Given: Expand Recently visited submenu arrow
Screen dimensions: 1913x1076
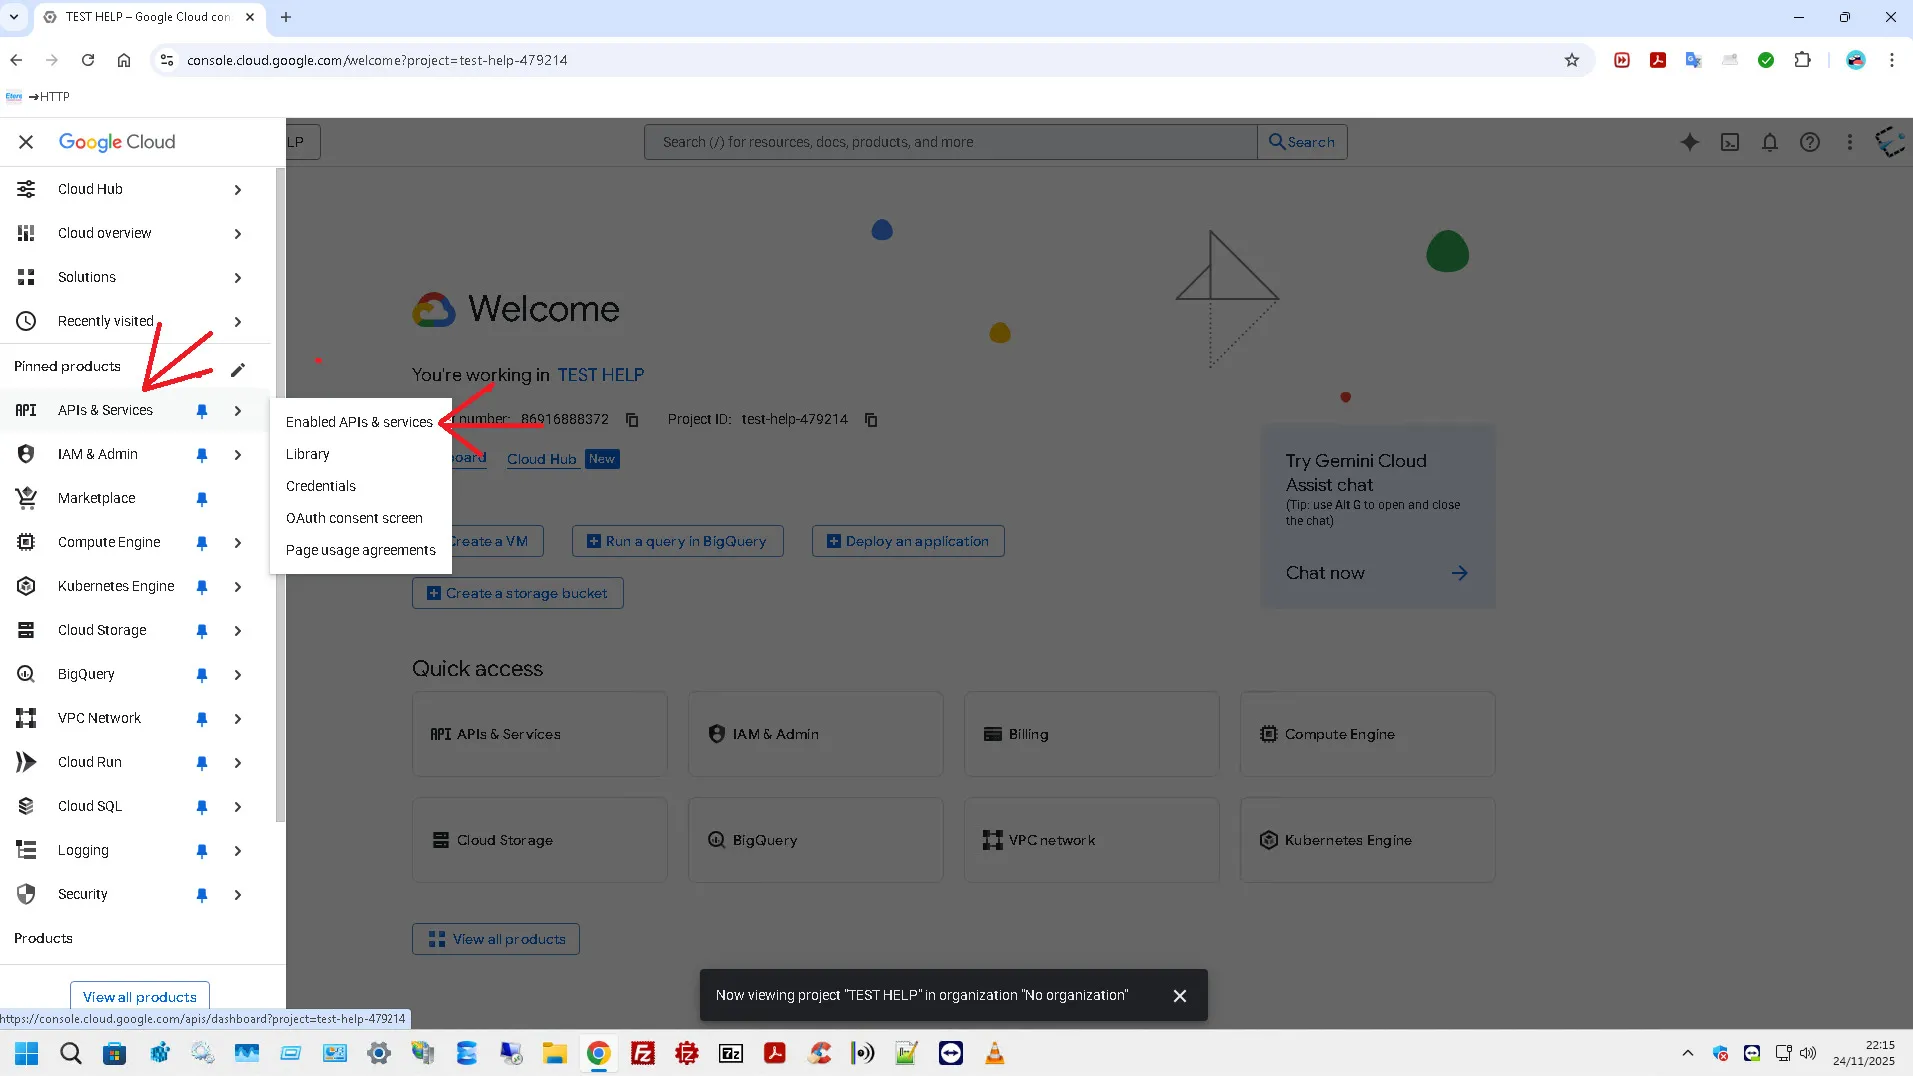Looking at the screenshot, I should tap(237, 322).
